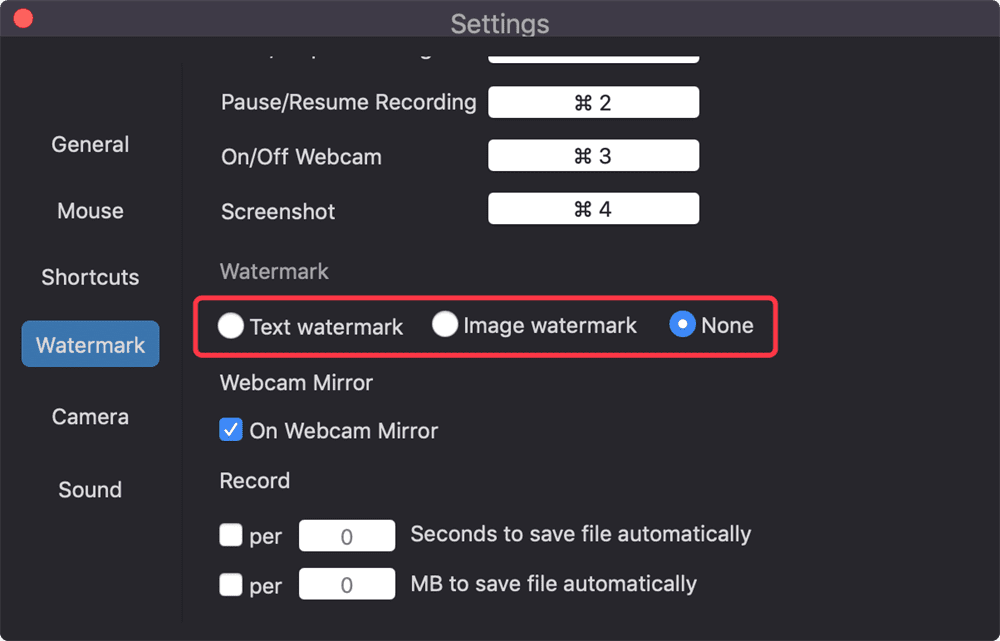Screen dimensions: 1000x641
Task: Click the MB auto-save value field
Action: pos(346,584)
